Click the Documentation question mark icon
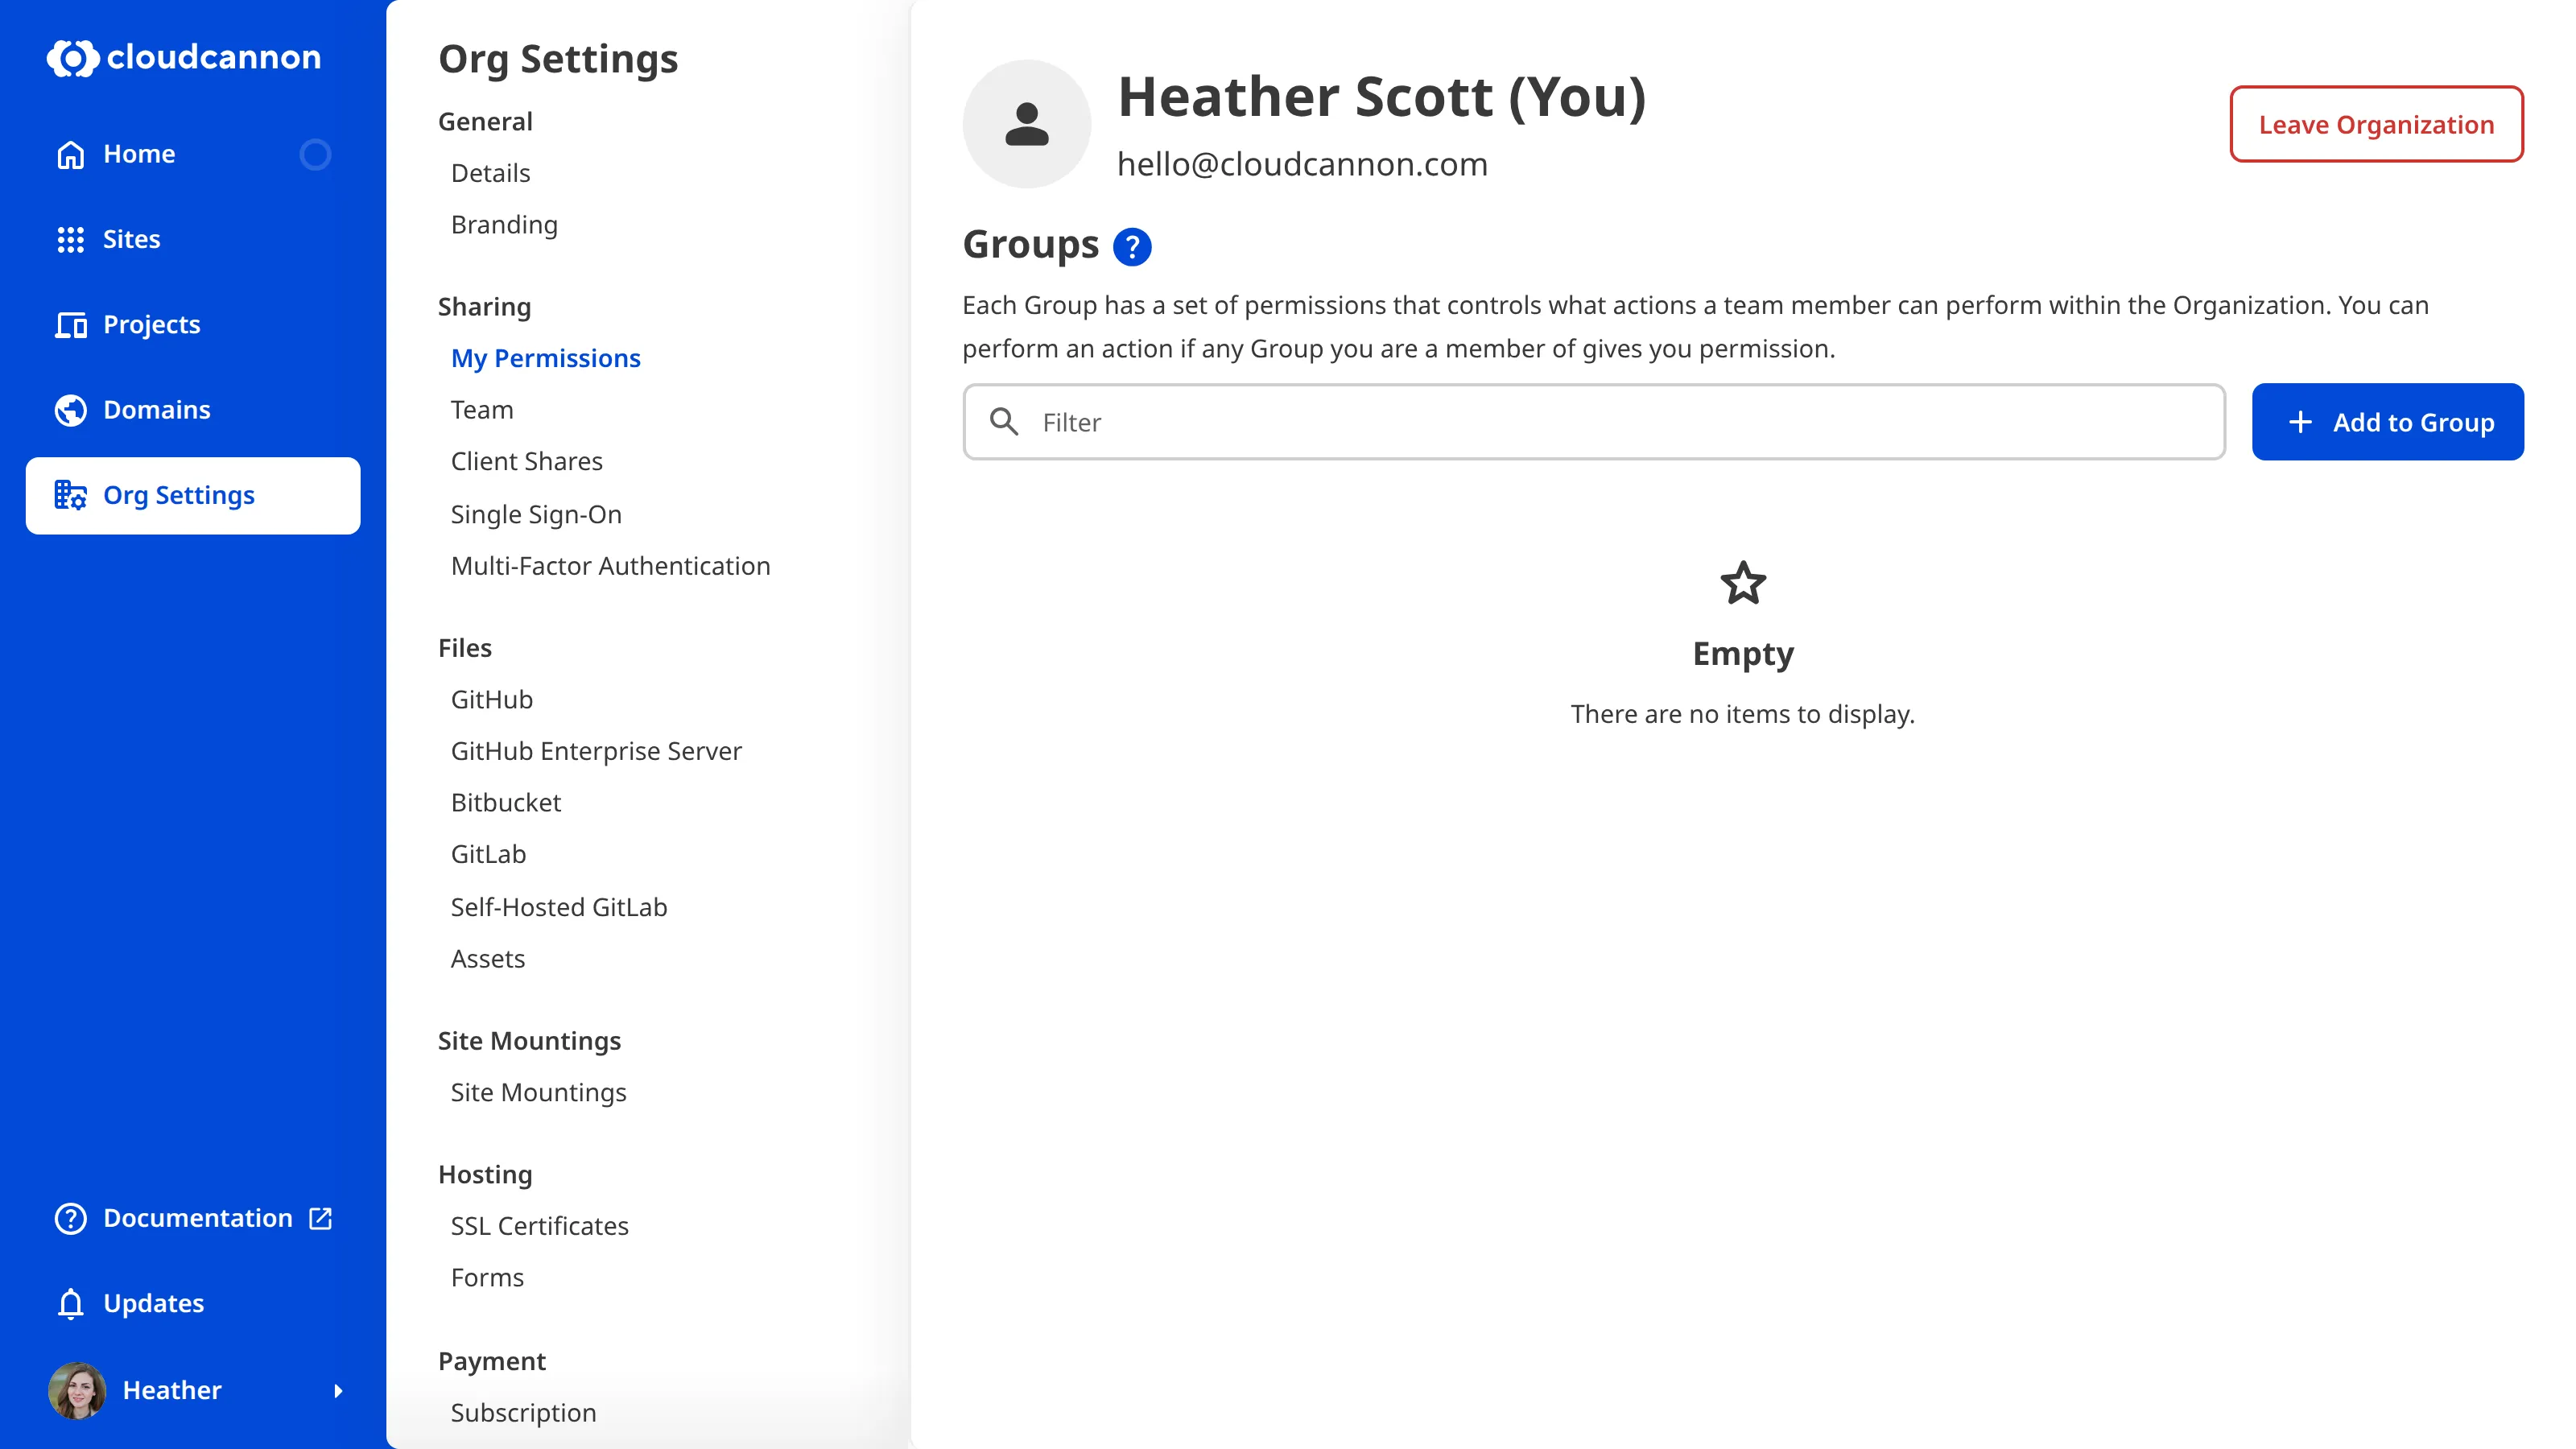This screenshot has height=1449, width=2576. (71, 1218)
